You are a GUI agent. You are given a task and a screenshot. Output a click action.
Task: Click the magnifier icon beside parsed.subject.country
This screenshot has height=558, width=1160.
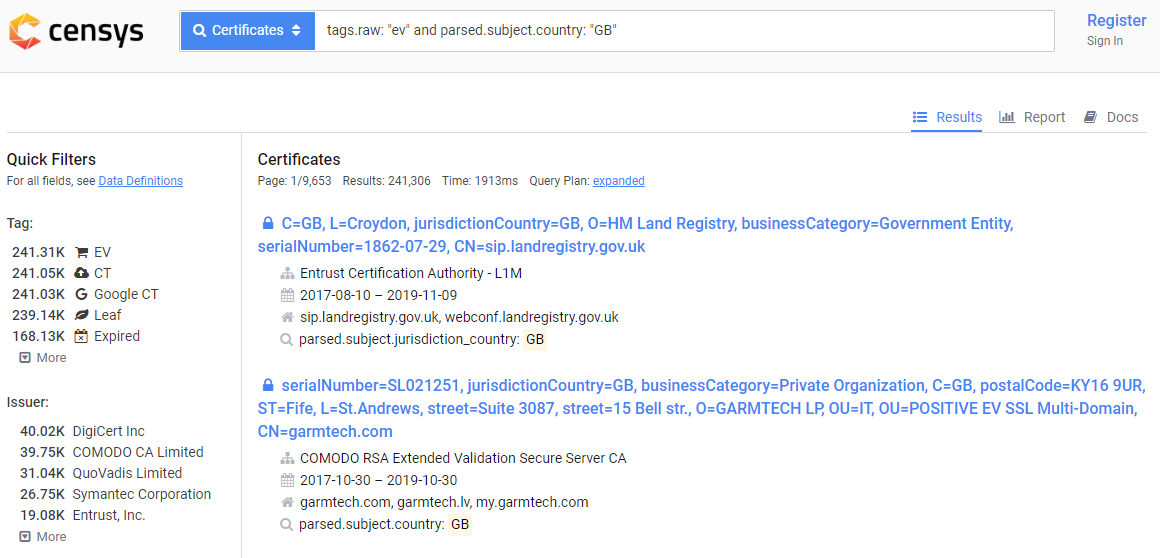pyautogui.click(x=286, y=525)
